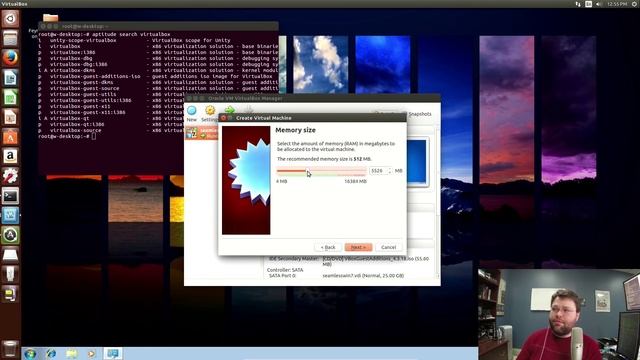Click Back button in wizard
The width and height of the screenshot is (640, 360).
tap(328, 247)
